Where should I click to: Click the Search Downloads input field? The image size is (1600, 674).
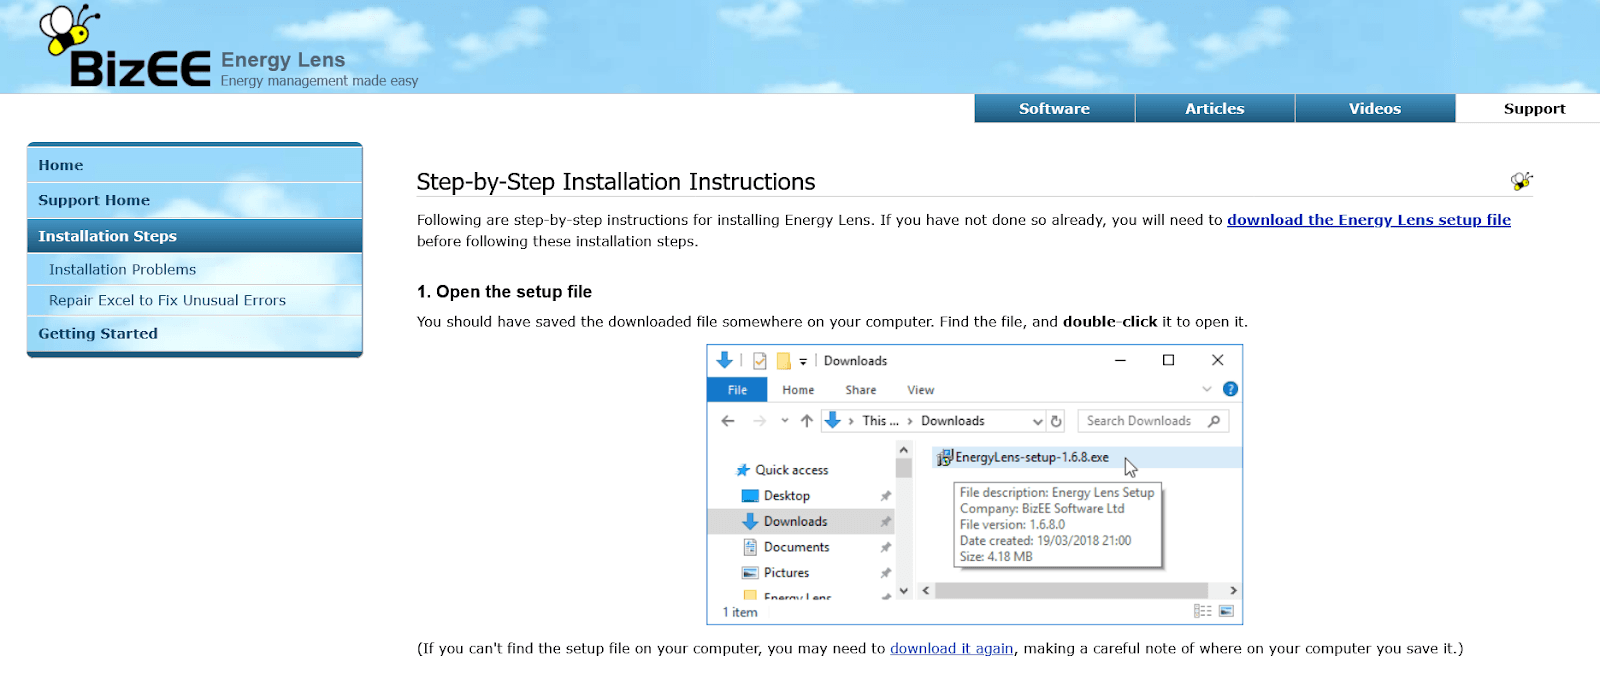[1140, 421]
